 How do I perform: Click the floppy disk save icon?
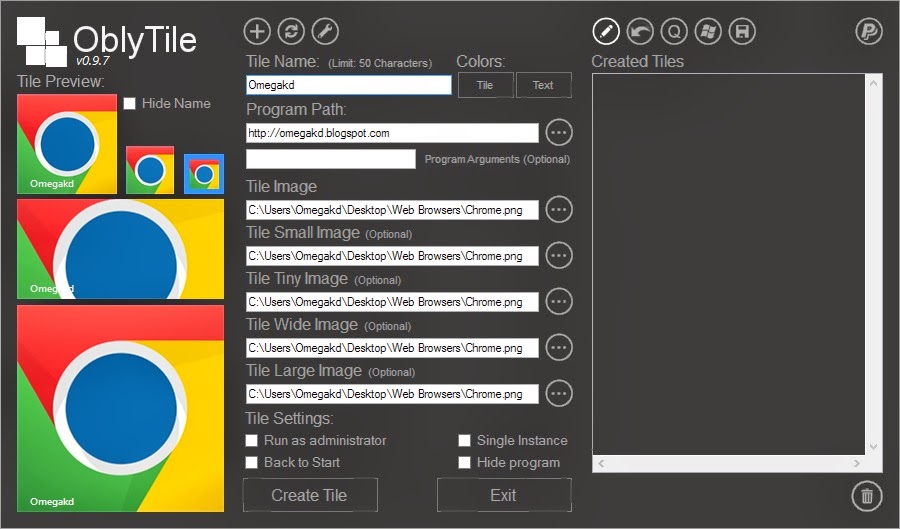pos(742,32)
